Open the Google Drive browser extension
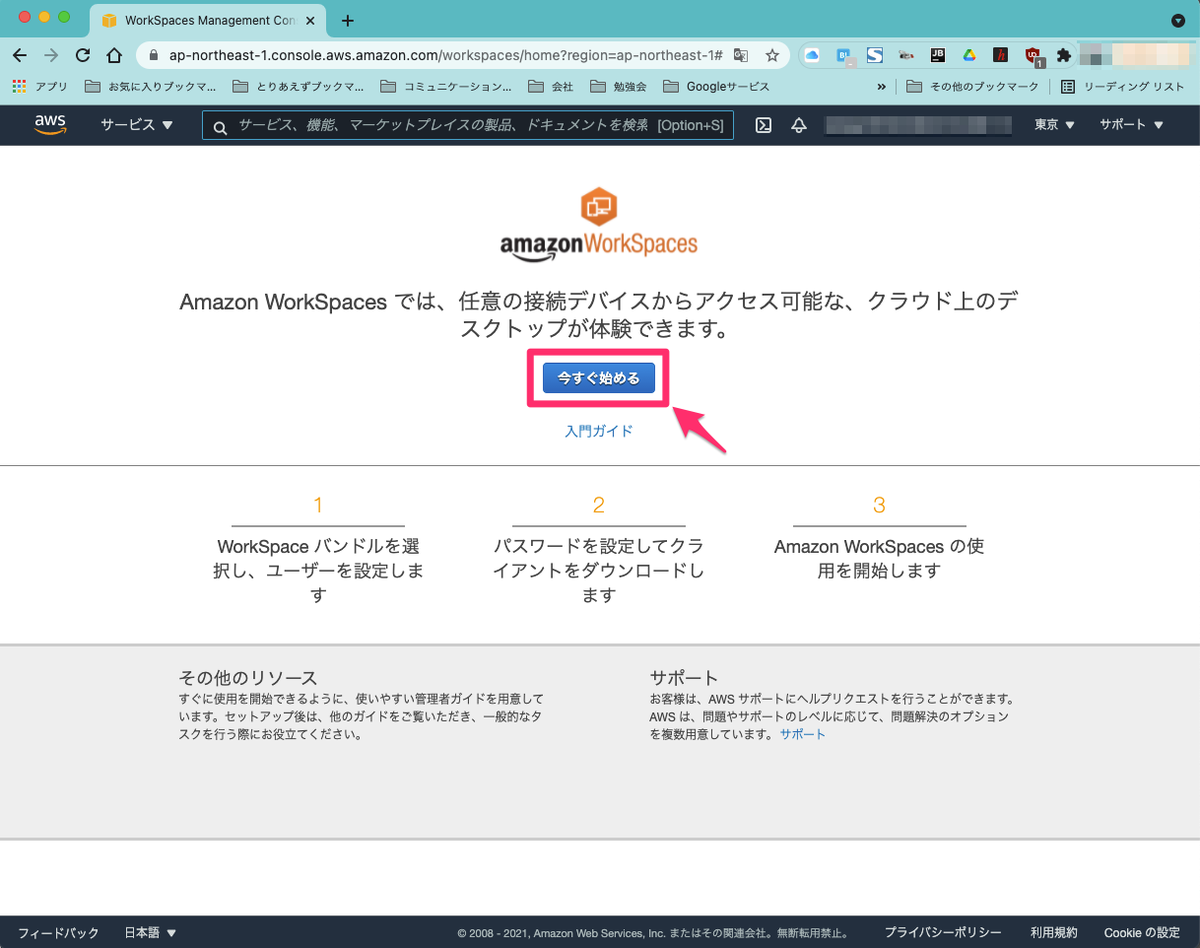1200x948 pixels. point(970,56)
